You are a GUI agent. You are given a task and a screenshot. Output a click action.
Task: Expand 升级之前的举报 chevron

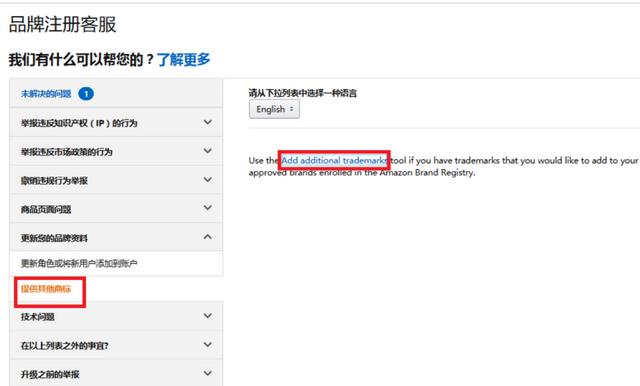pos(208,373)
